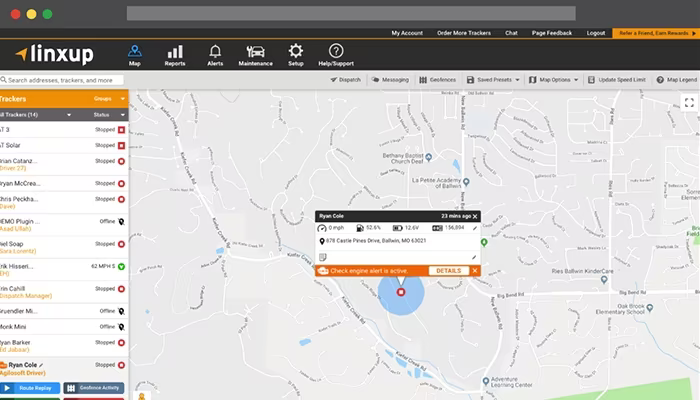The width and height of the screenshot is (700, 400).
Task: Click the green marker near popup edge
Action: point(484,242)
